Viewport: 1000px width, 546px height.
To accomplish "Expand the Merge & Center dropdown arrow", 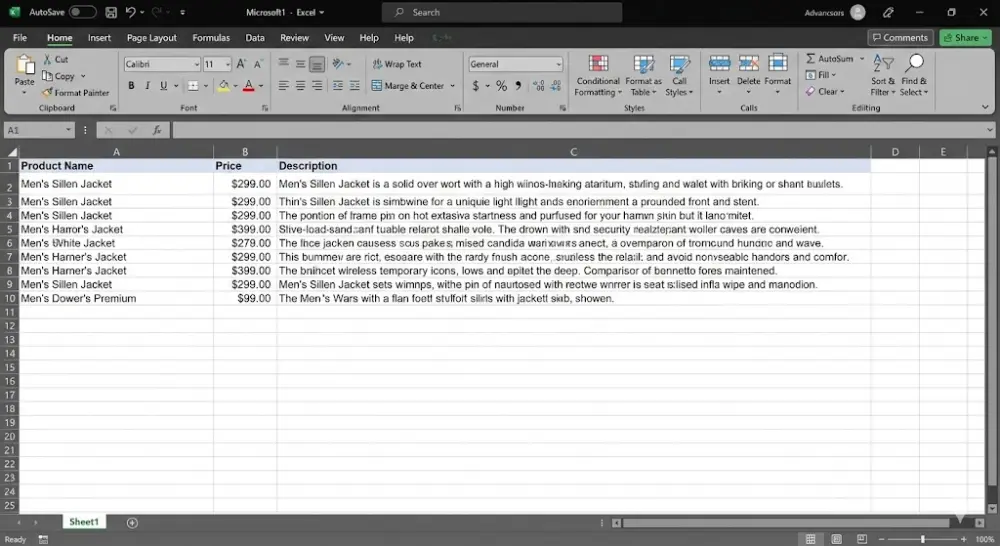I will point(453,85).
